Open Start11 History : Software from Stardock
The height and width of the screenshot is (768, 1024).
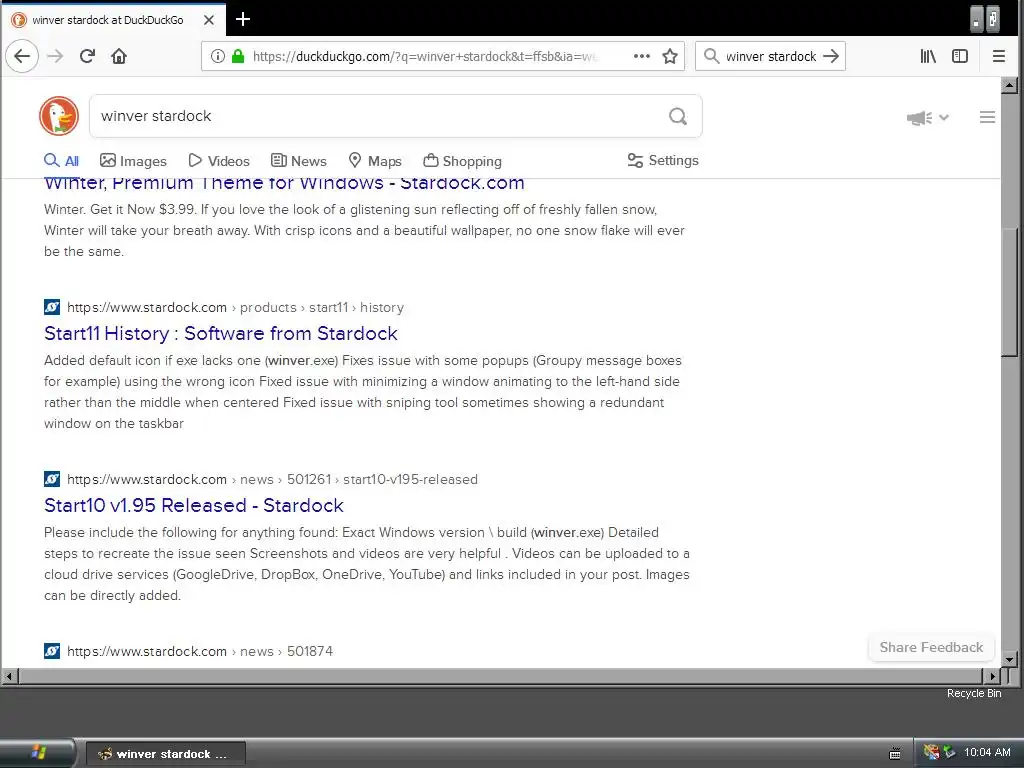pos(221,333)
